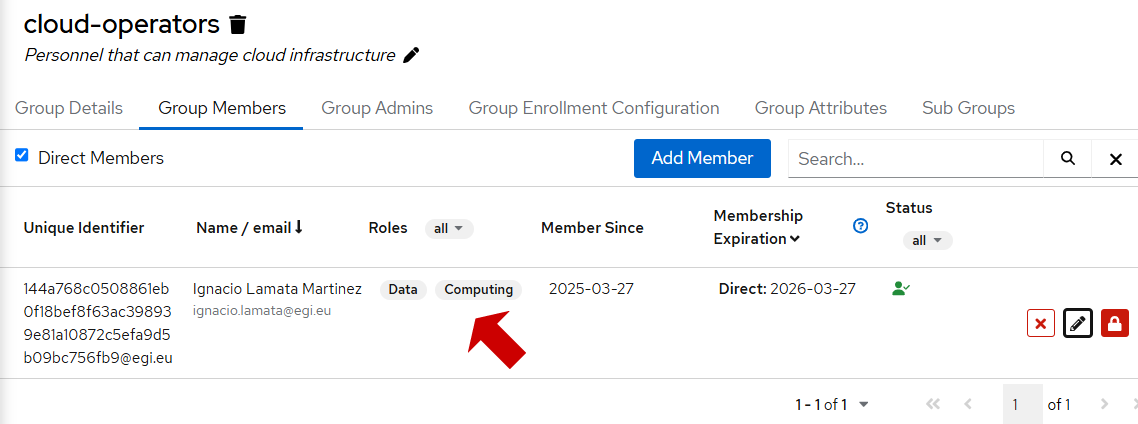The image size is (1138, 424).
Task: Click the Direct: 2026-03-27 expiration value
Action: (787, 289)
